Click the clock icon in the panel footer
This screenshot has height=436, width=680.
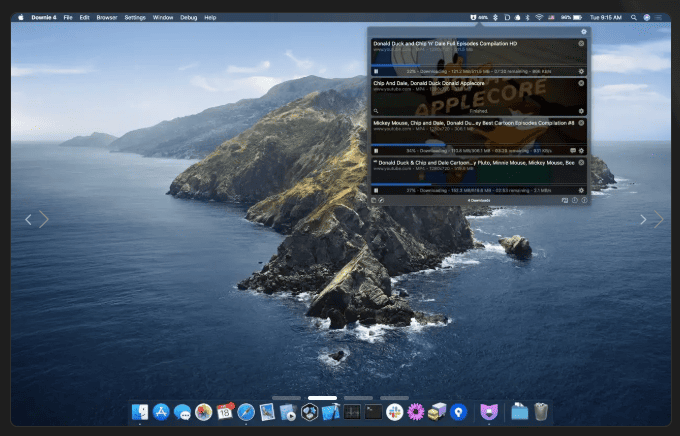(575, 200)
